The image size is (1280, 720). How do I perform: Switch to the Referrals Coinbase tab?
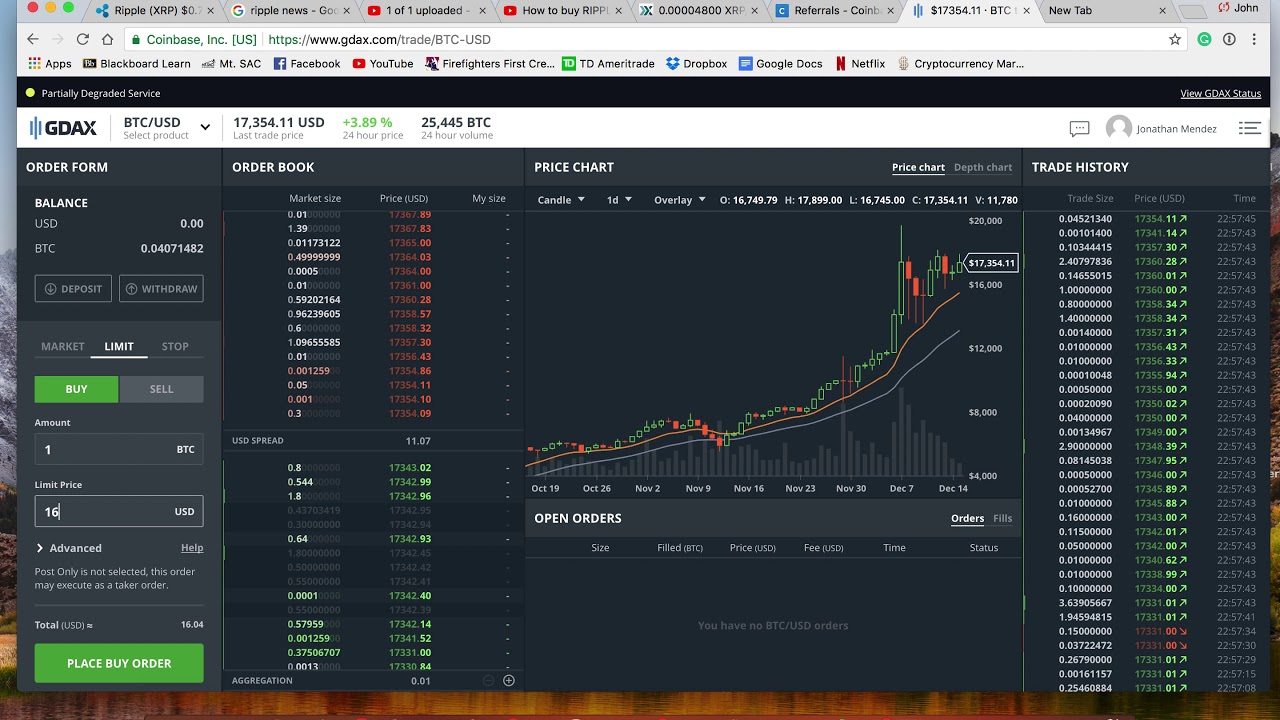click(x=833, y=10)
